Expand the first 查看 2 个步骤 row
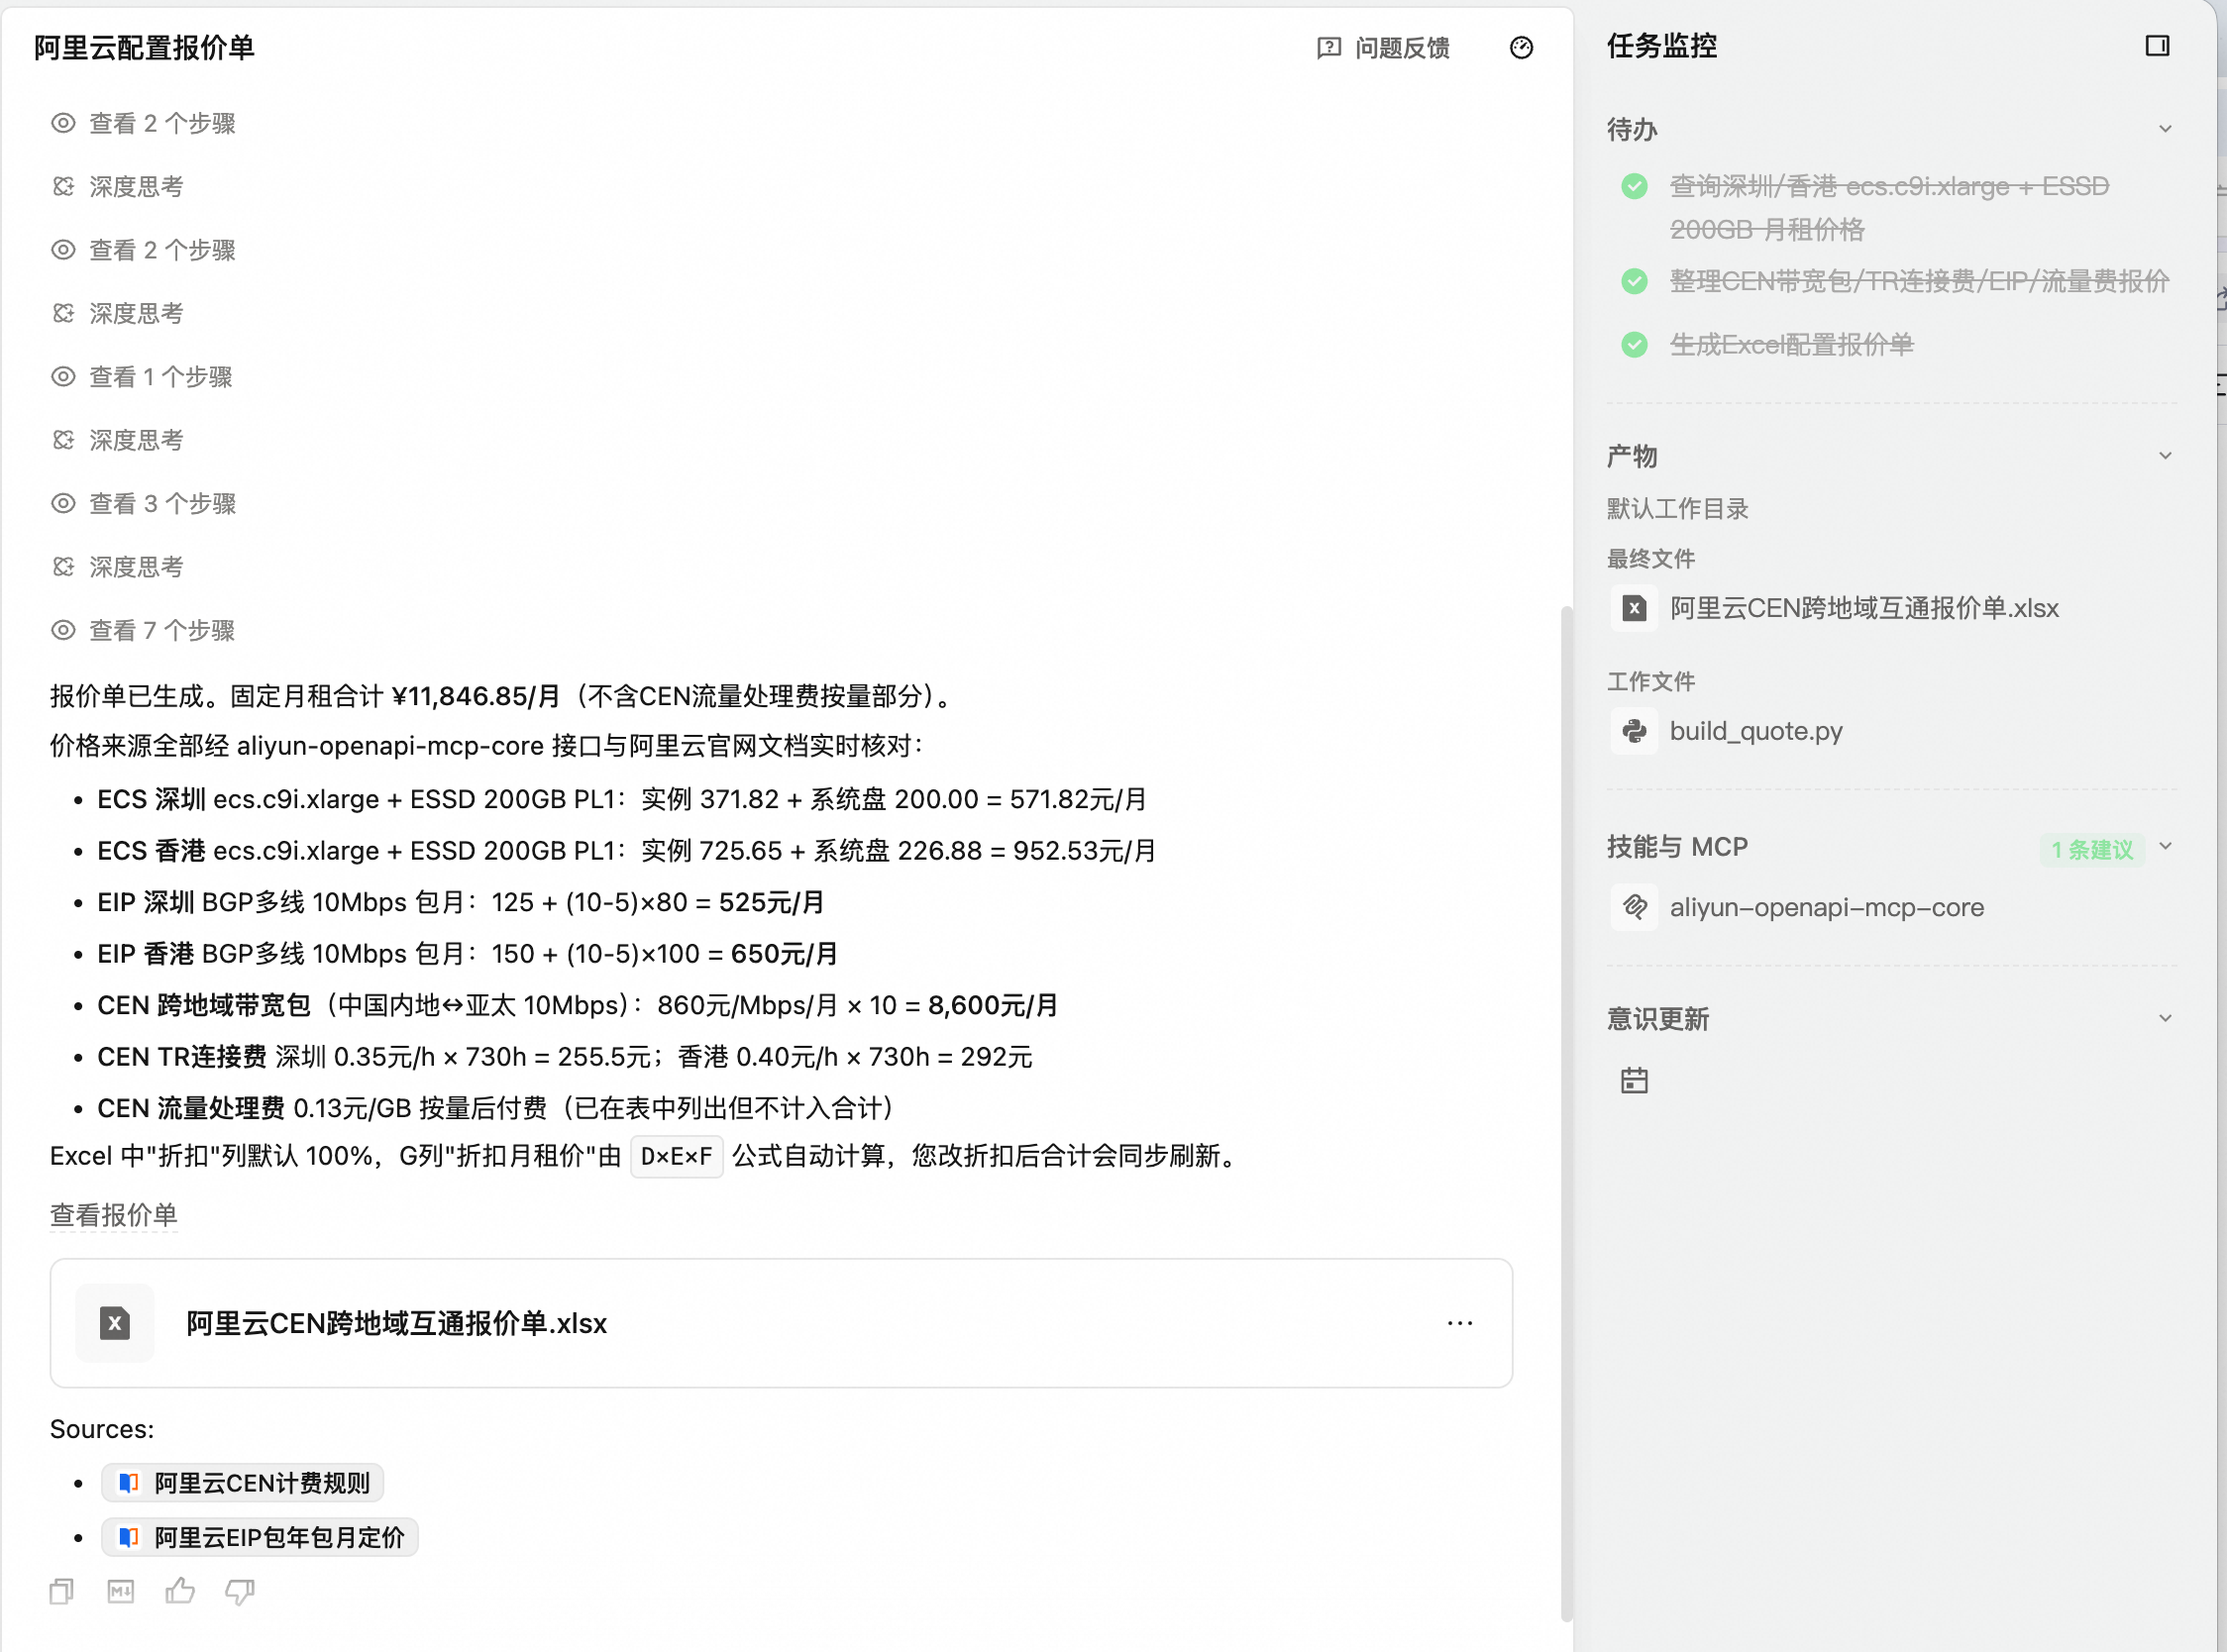This screenshot has height=1652, width=2227. pos(143,123)
